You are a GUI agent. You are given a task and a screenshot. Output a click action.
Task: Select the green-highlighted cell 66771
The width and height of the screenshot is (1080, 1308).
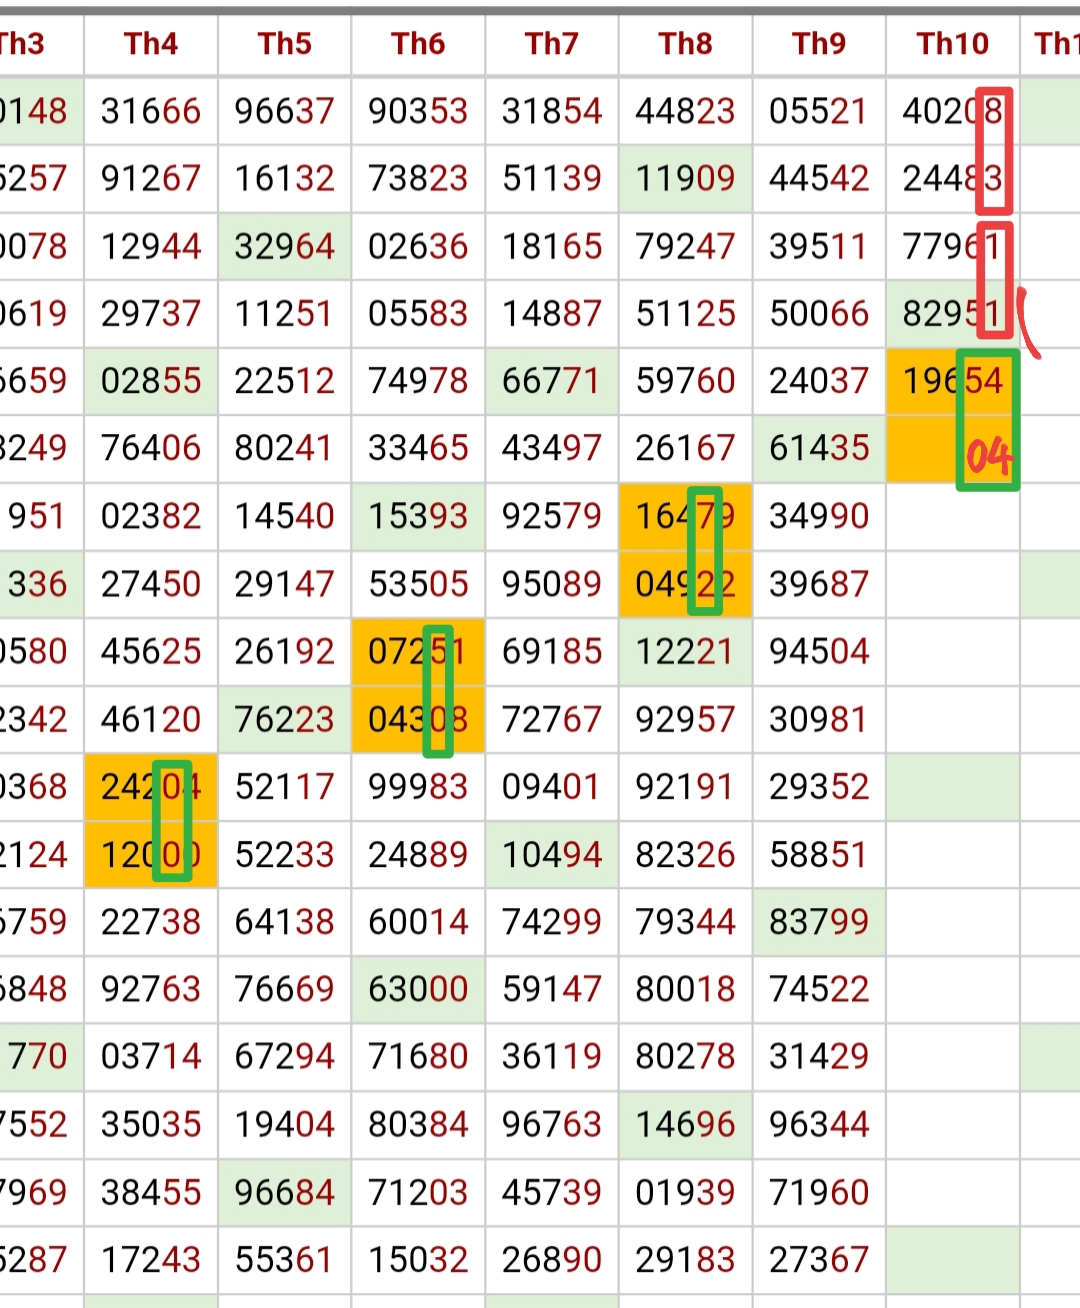point(552,381)
